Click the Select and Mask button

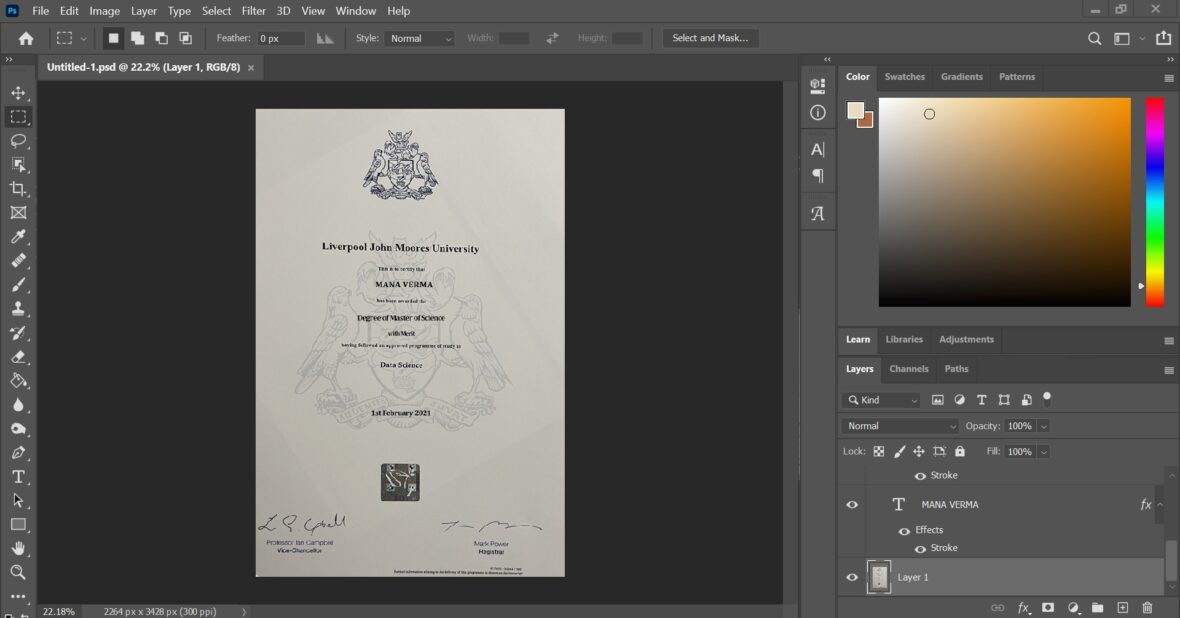pyautogui.click(x=710, y=38)
